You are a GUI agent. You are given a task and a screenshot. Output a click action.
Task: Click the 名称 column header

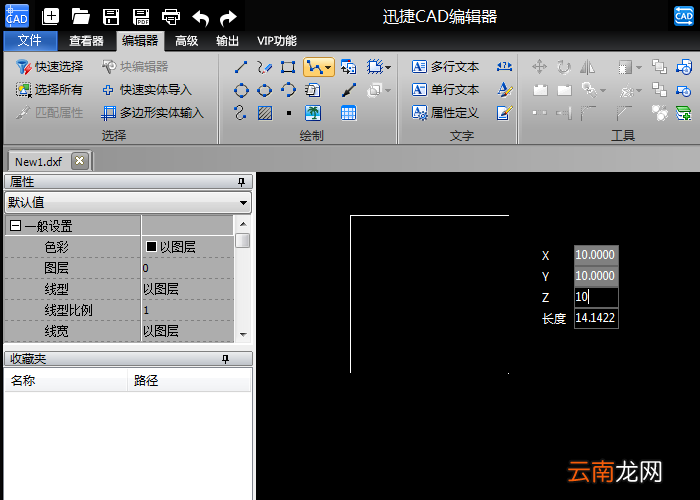click(x=66, y=381)
